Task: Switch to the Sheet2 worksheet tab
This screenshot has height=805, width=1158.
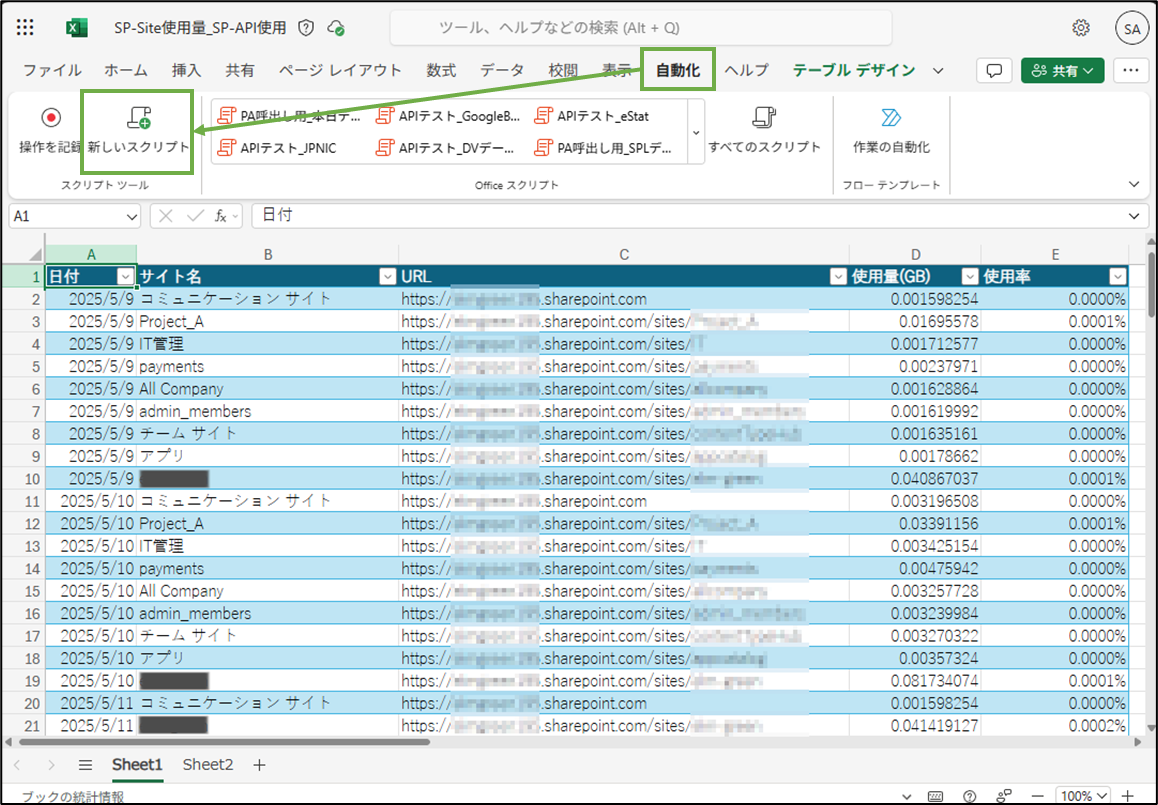Action: 208,765
